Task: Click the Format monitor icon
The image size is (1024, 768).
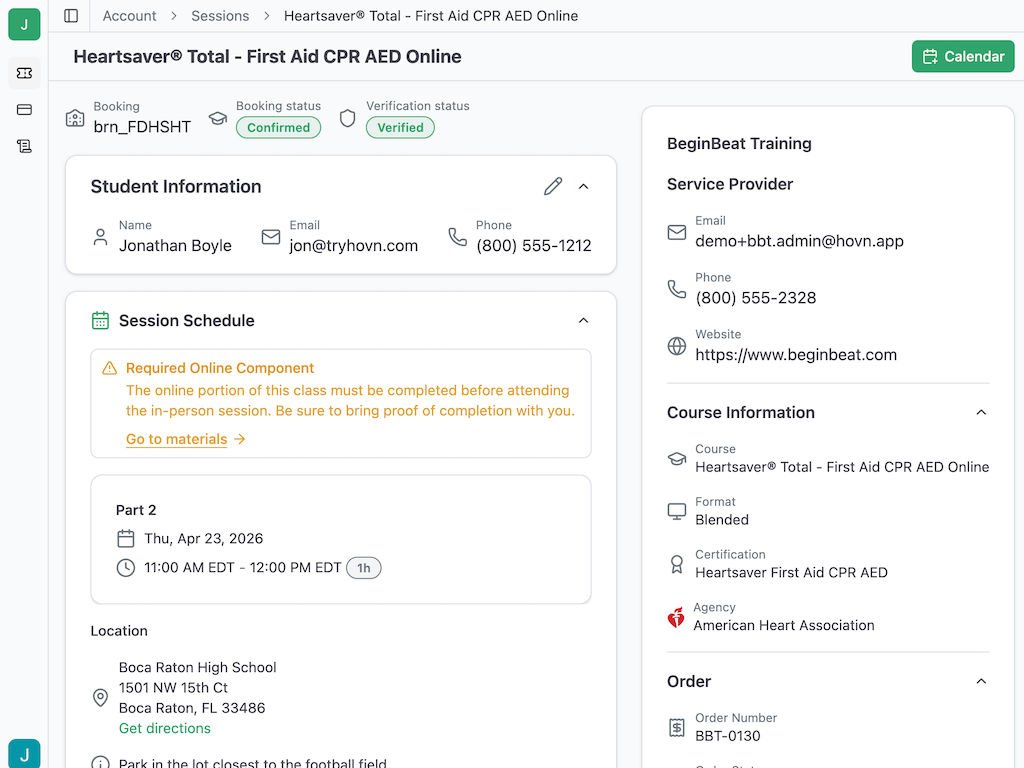Action: [x=677, y=511]
